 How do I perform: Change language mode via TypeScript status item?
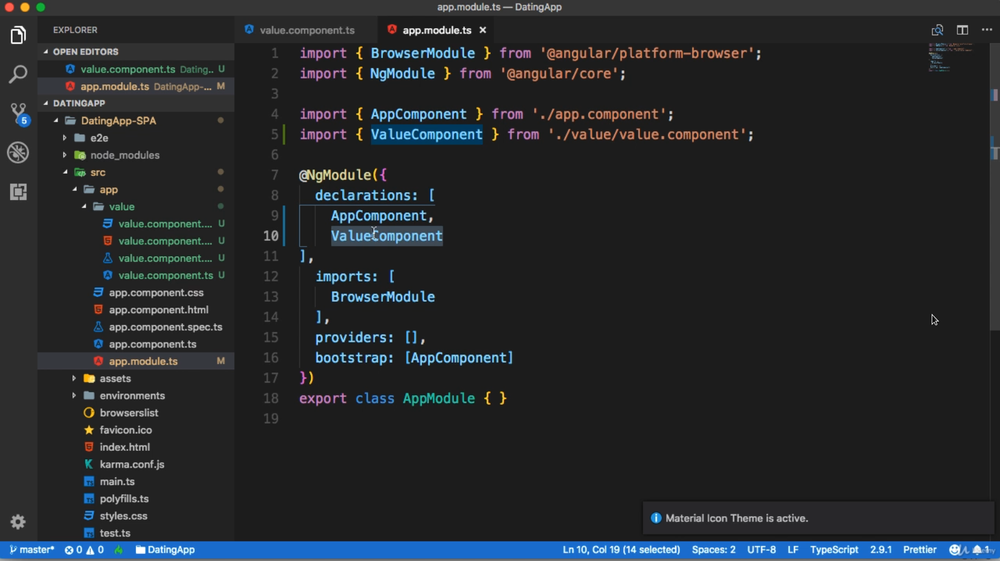(834, 550)
